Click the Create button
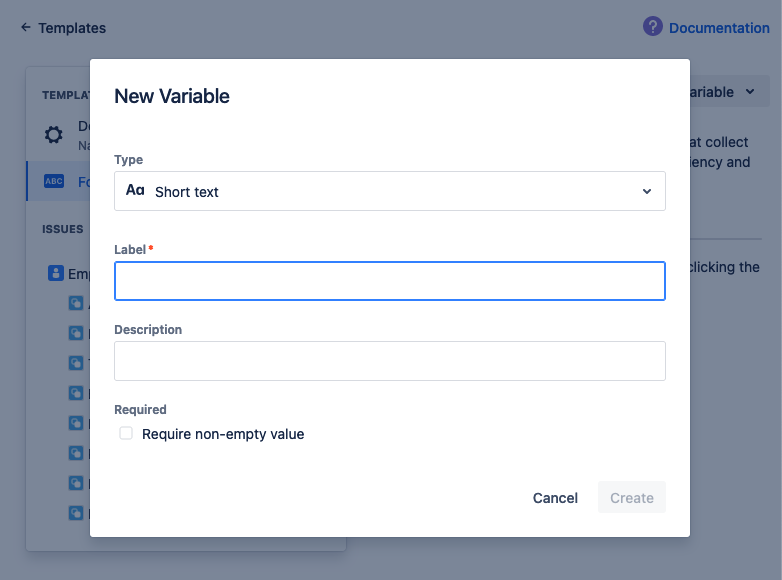The image size is (782, 580). click(631, 498)
